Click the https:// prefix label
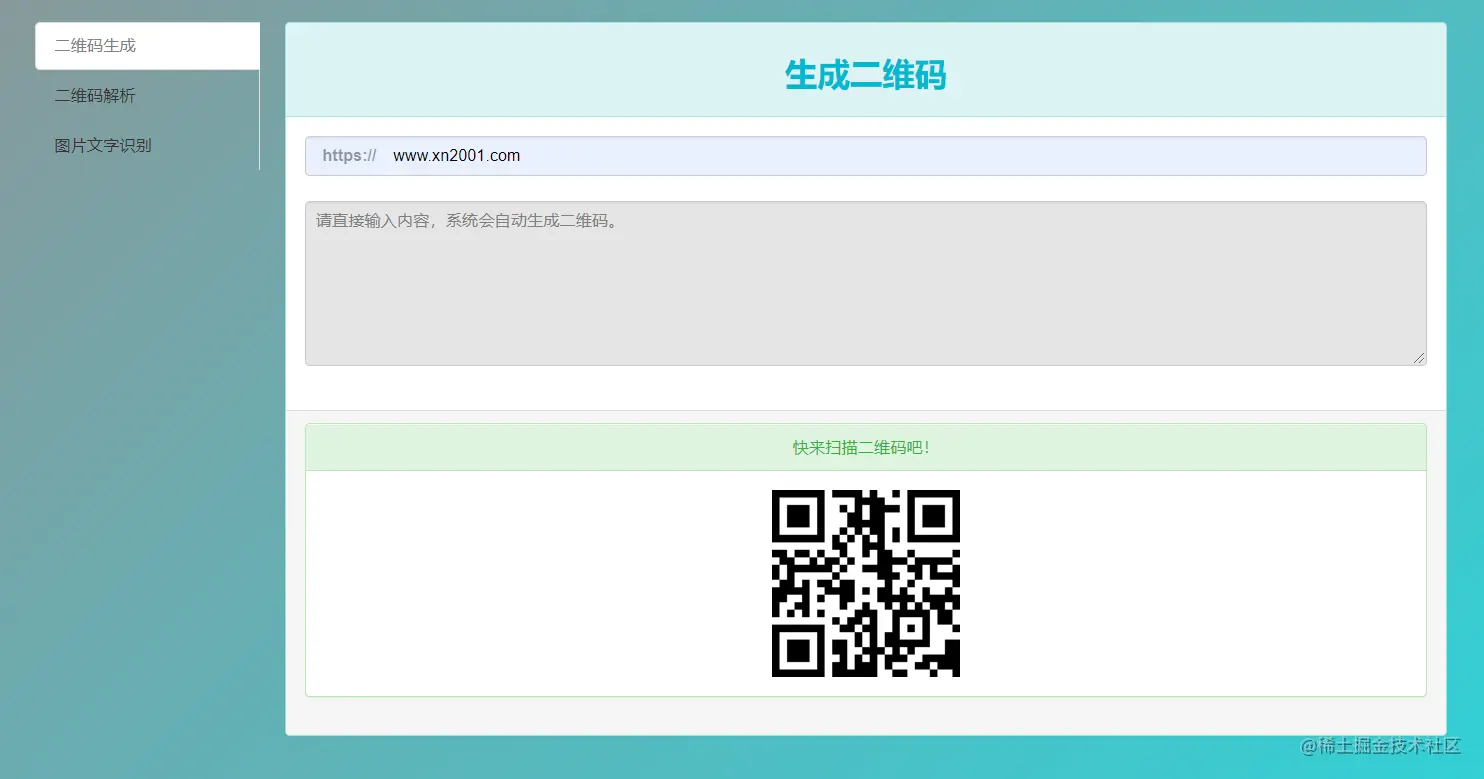 349,156
